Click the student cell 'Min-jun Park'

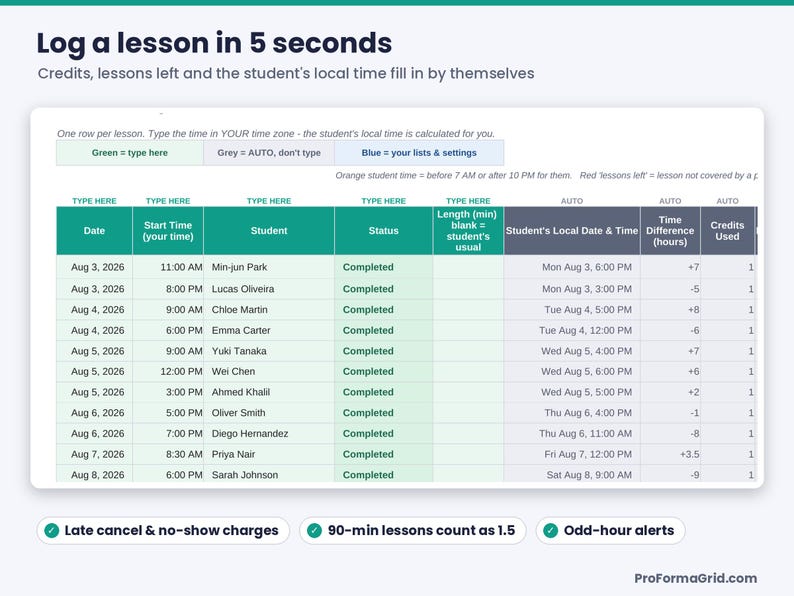pos(269,267)
